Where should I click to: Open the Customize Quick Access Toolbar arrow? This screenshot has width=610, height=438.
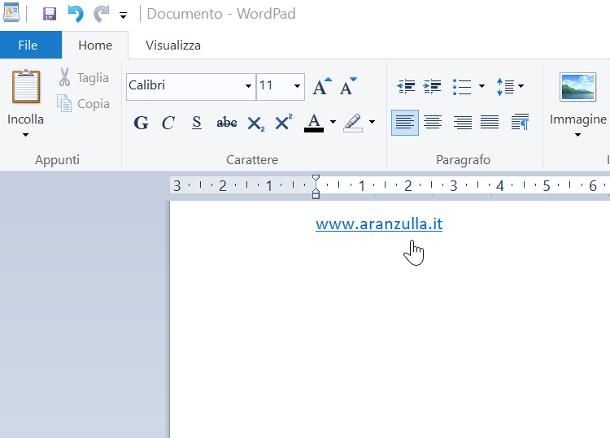coord(123,16)
